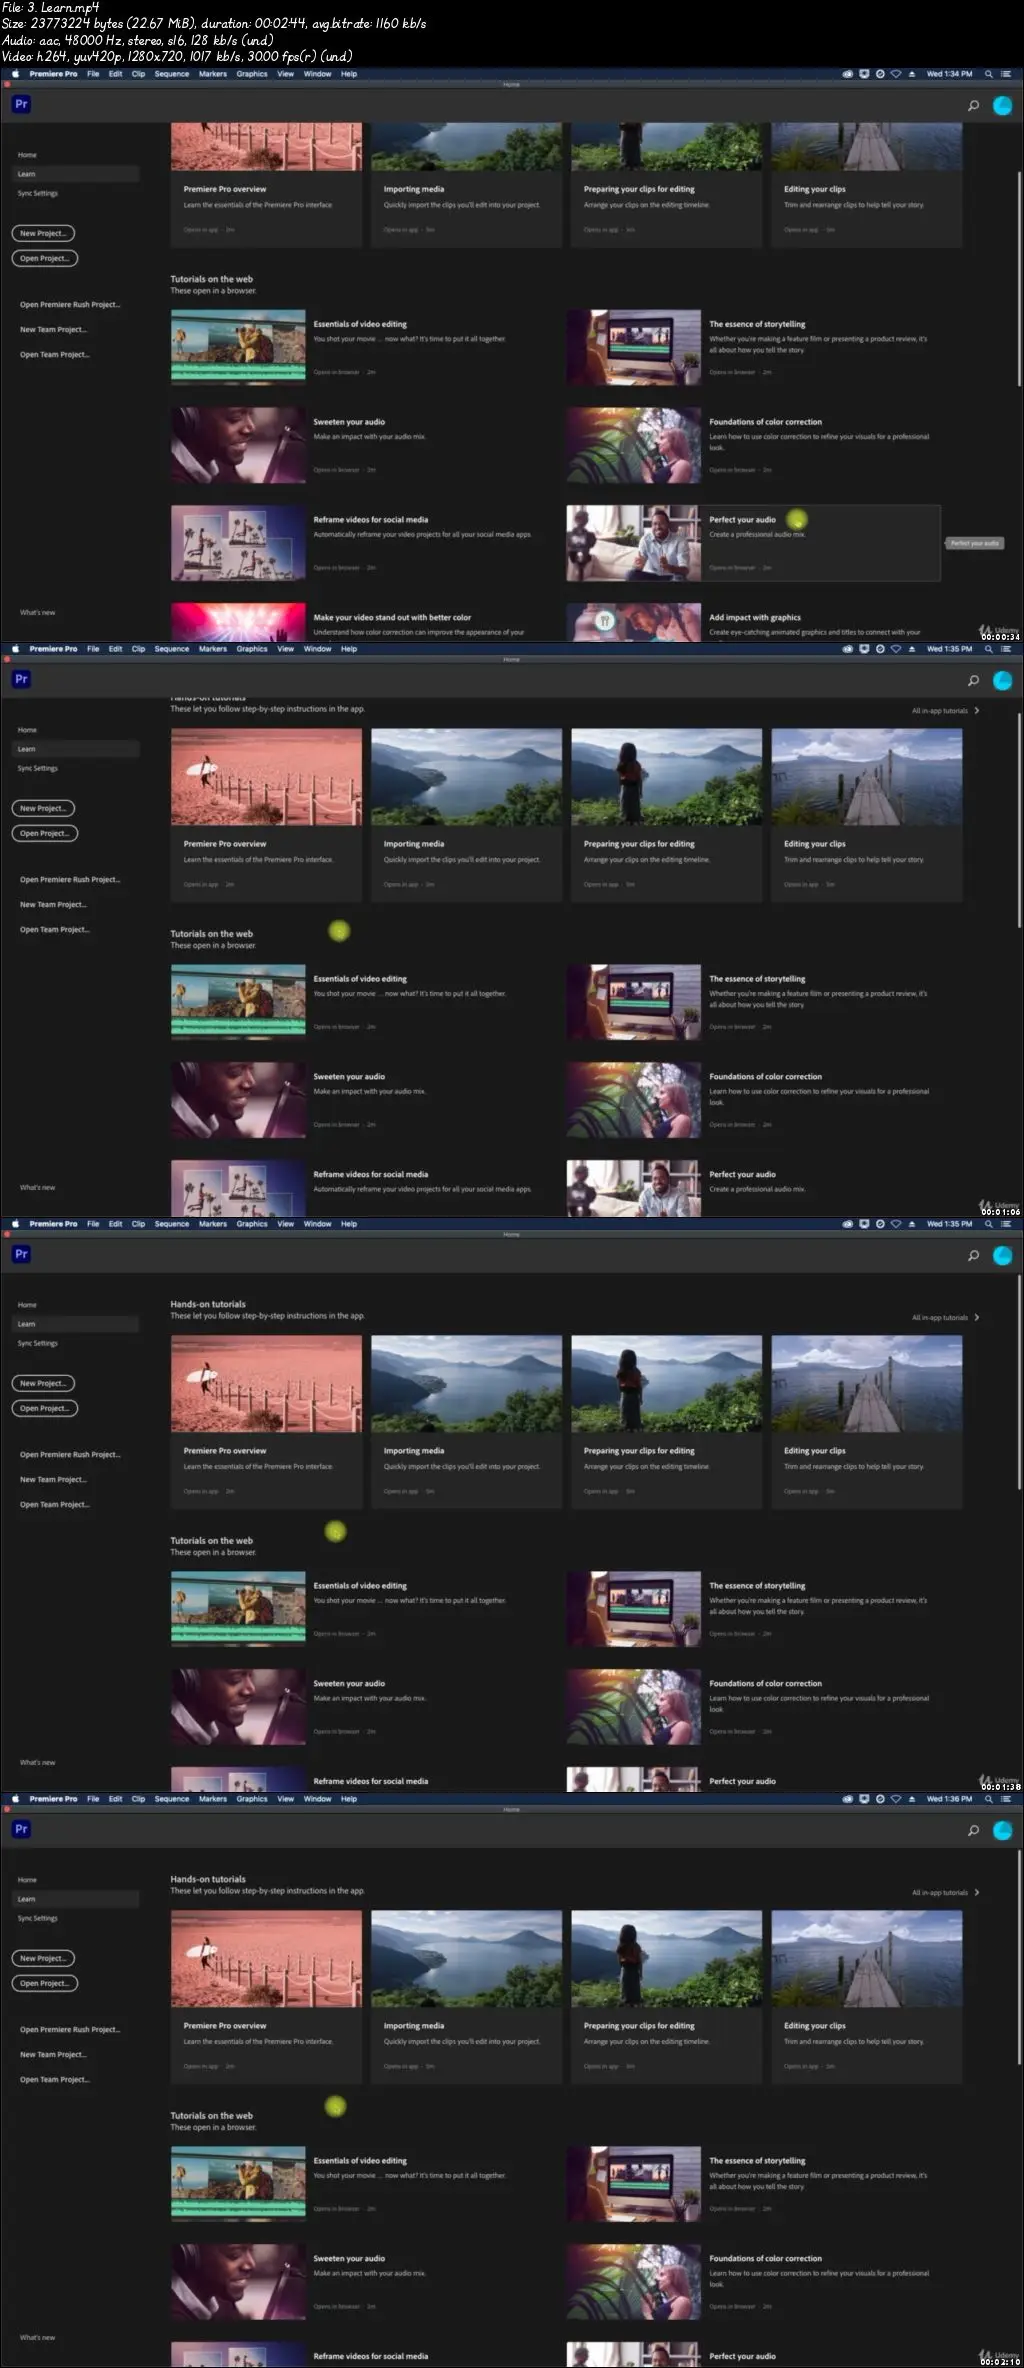Click the Spotlight icon in the top frame's menu bar
This screenshot has height=2368, width=1024.
(989, 74)
